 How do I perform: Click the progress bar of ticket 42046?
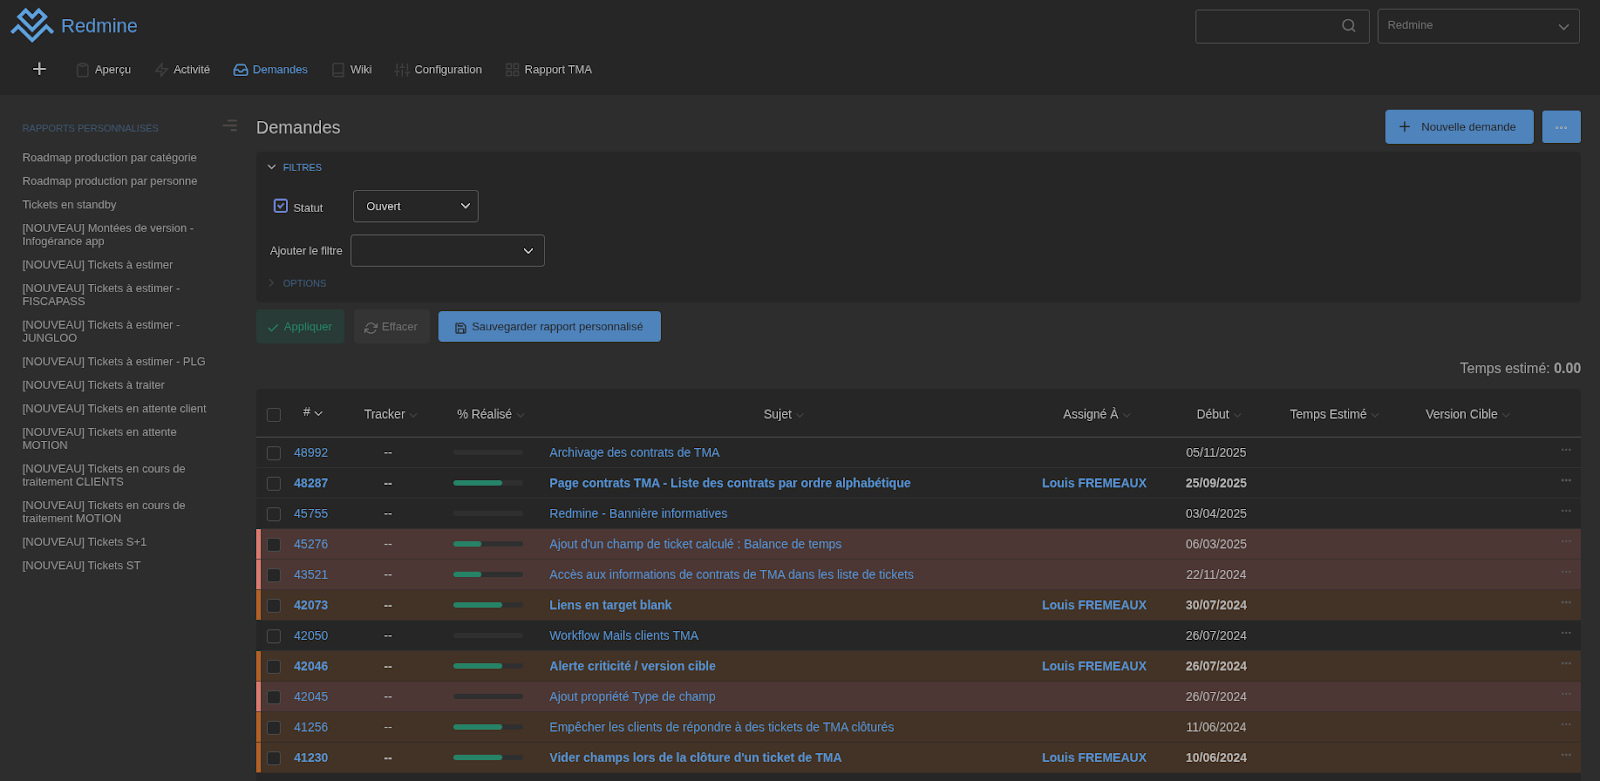coord(487,666)
